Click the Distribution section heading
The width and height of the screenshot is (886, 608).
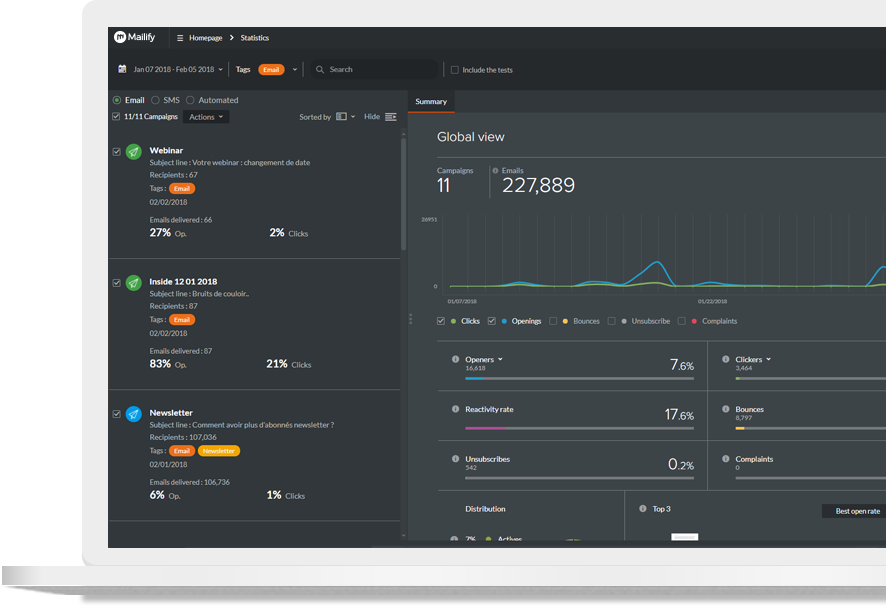point(485,509)
